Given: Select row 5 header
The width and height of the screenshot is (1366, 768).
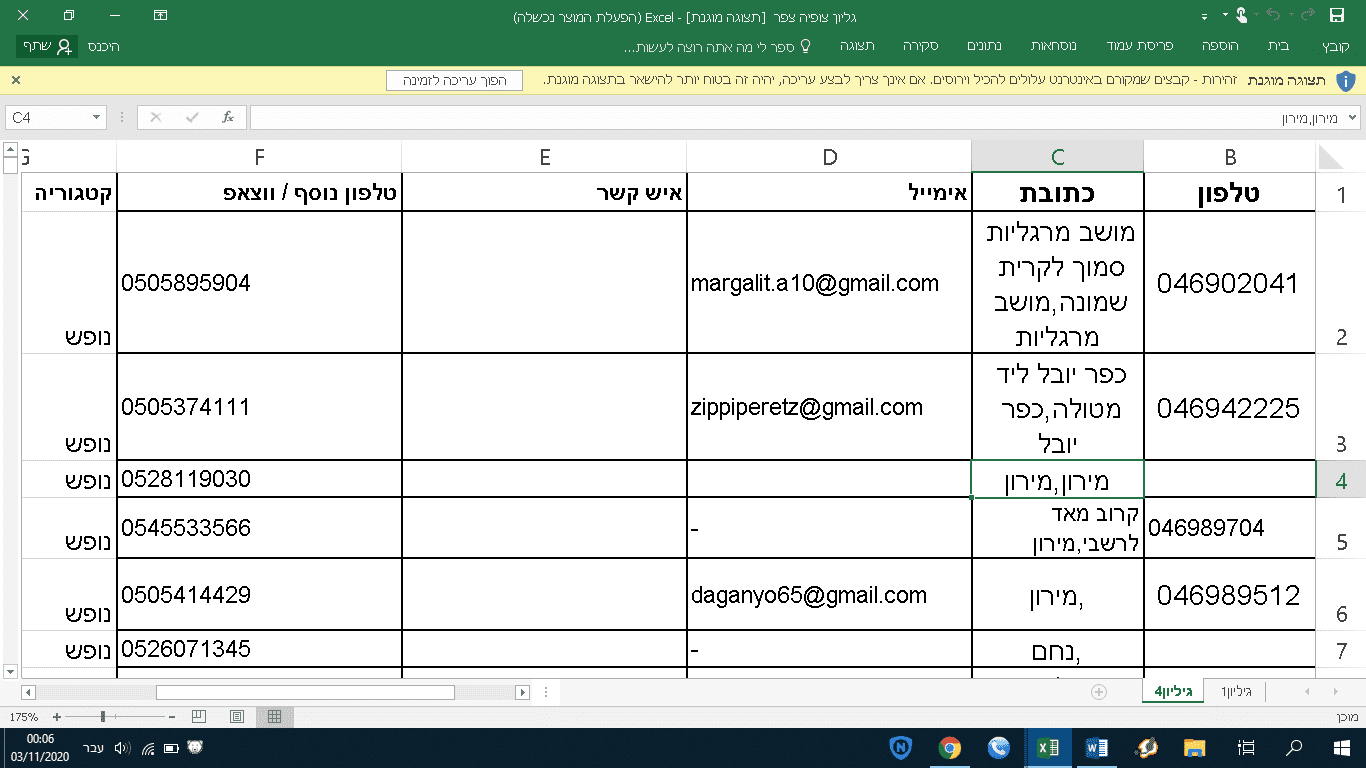Looking at the screenshot, I should coord(1341,528).
